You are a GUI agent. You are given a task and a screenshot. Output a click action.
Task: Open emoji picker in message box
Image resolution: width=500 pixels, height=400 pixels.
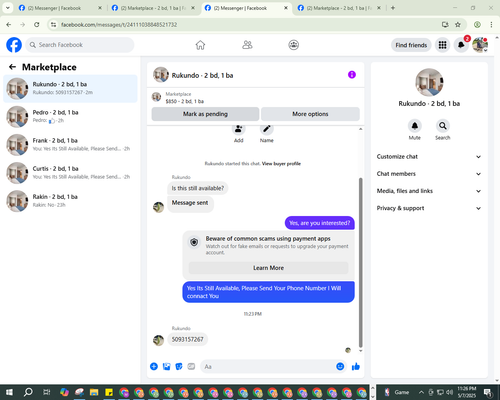pyautogui.click(x=340, y=366)
